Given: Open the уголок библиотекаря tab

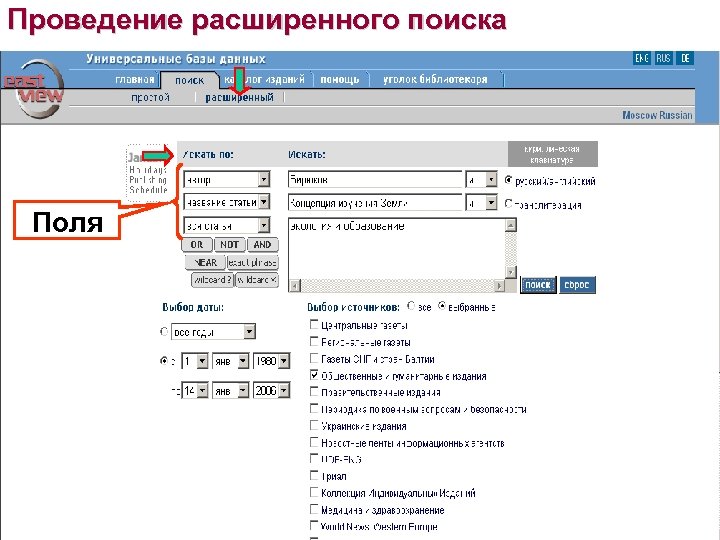Looking at the screenshot, I should [x=435, y=79].
